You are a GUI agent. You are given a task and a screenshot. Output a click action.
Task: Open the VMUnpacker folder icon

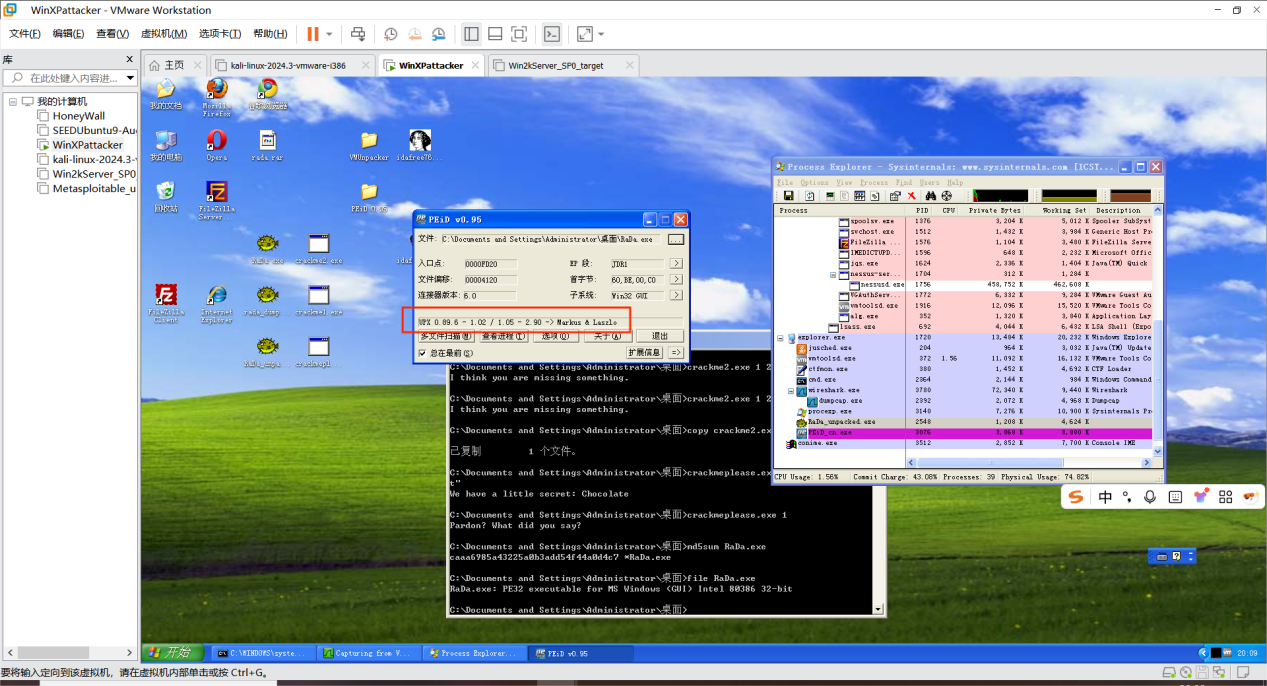(369, 144)
